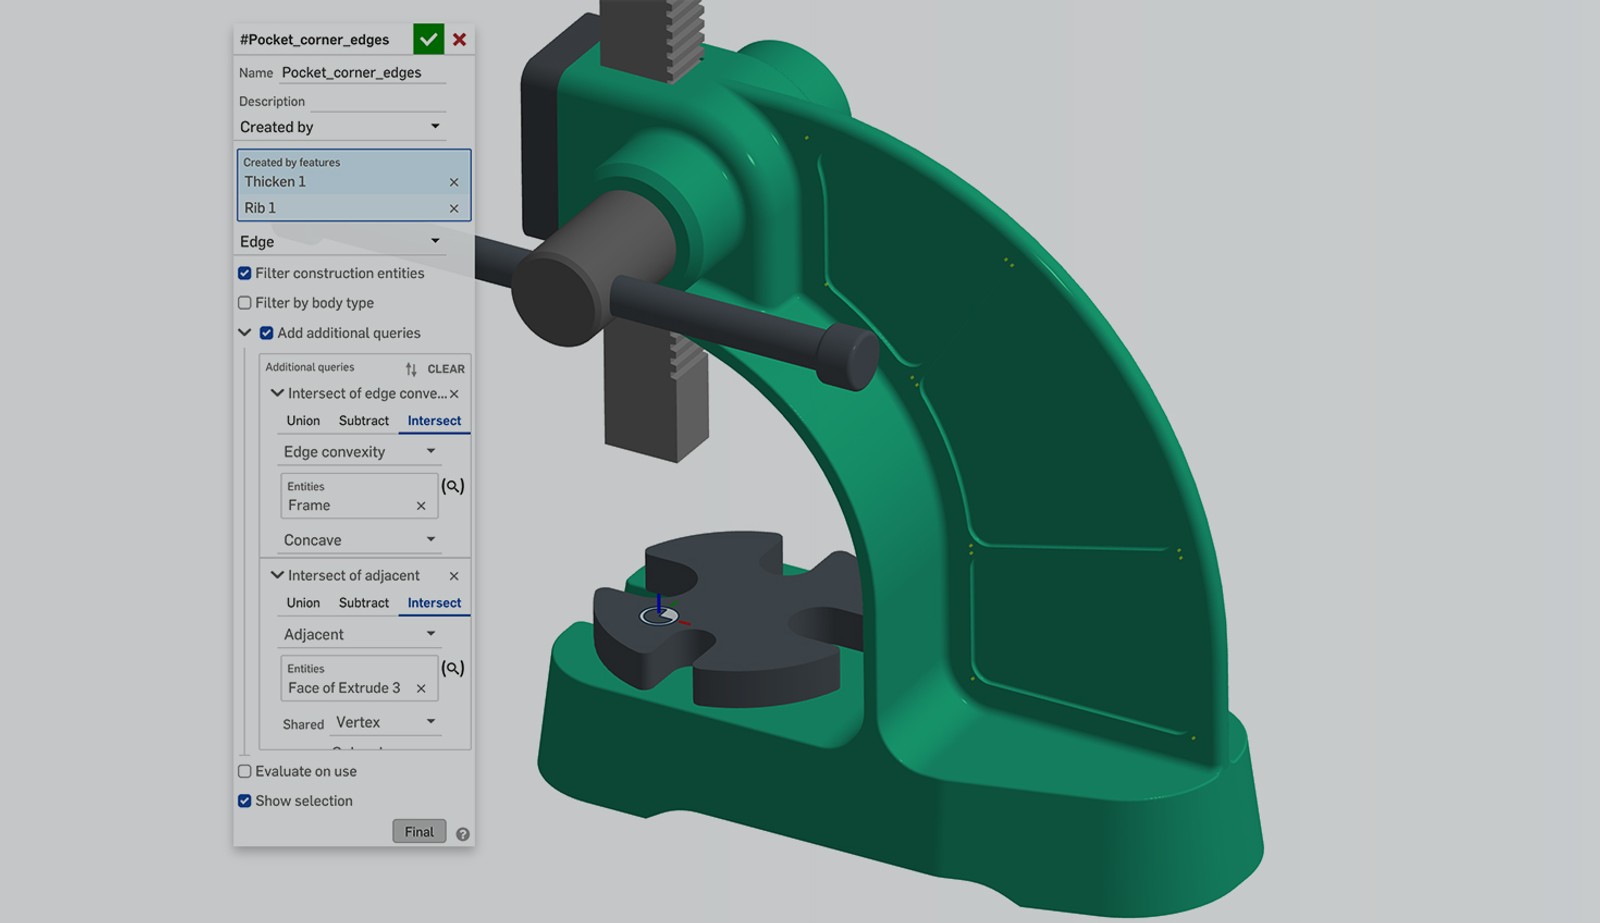Collapse the Add additional queries section
The height and width of the screenshot is (923, 1600).
pos(244,333)
